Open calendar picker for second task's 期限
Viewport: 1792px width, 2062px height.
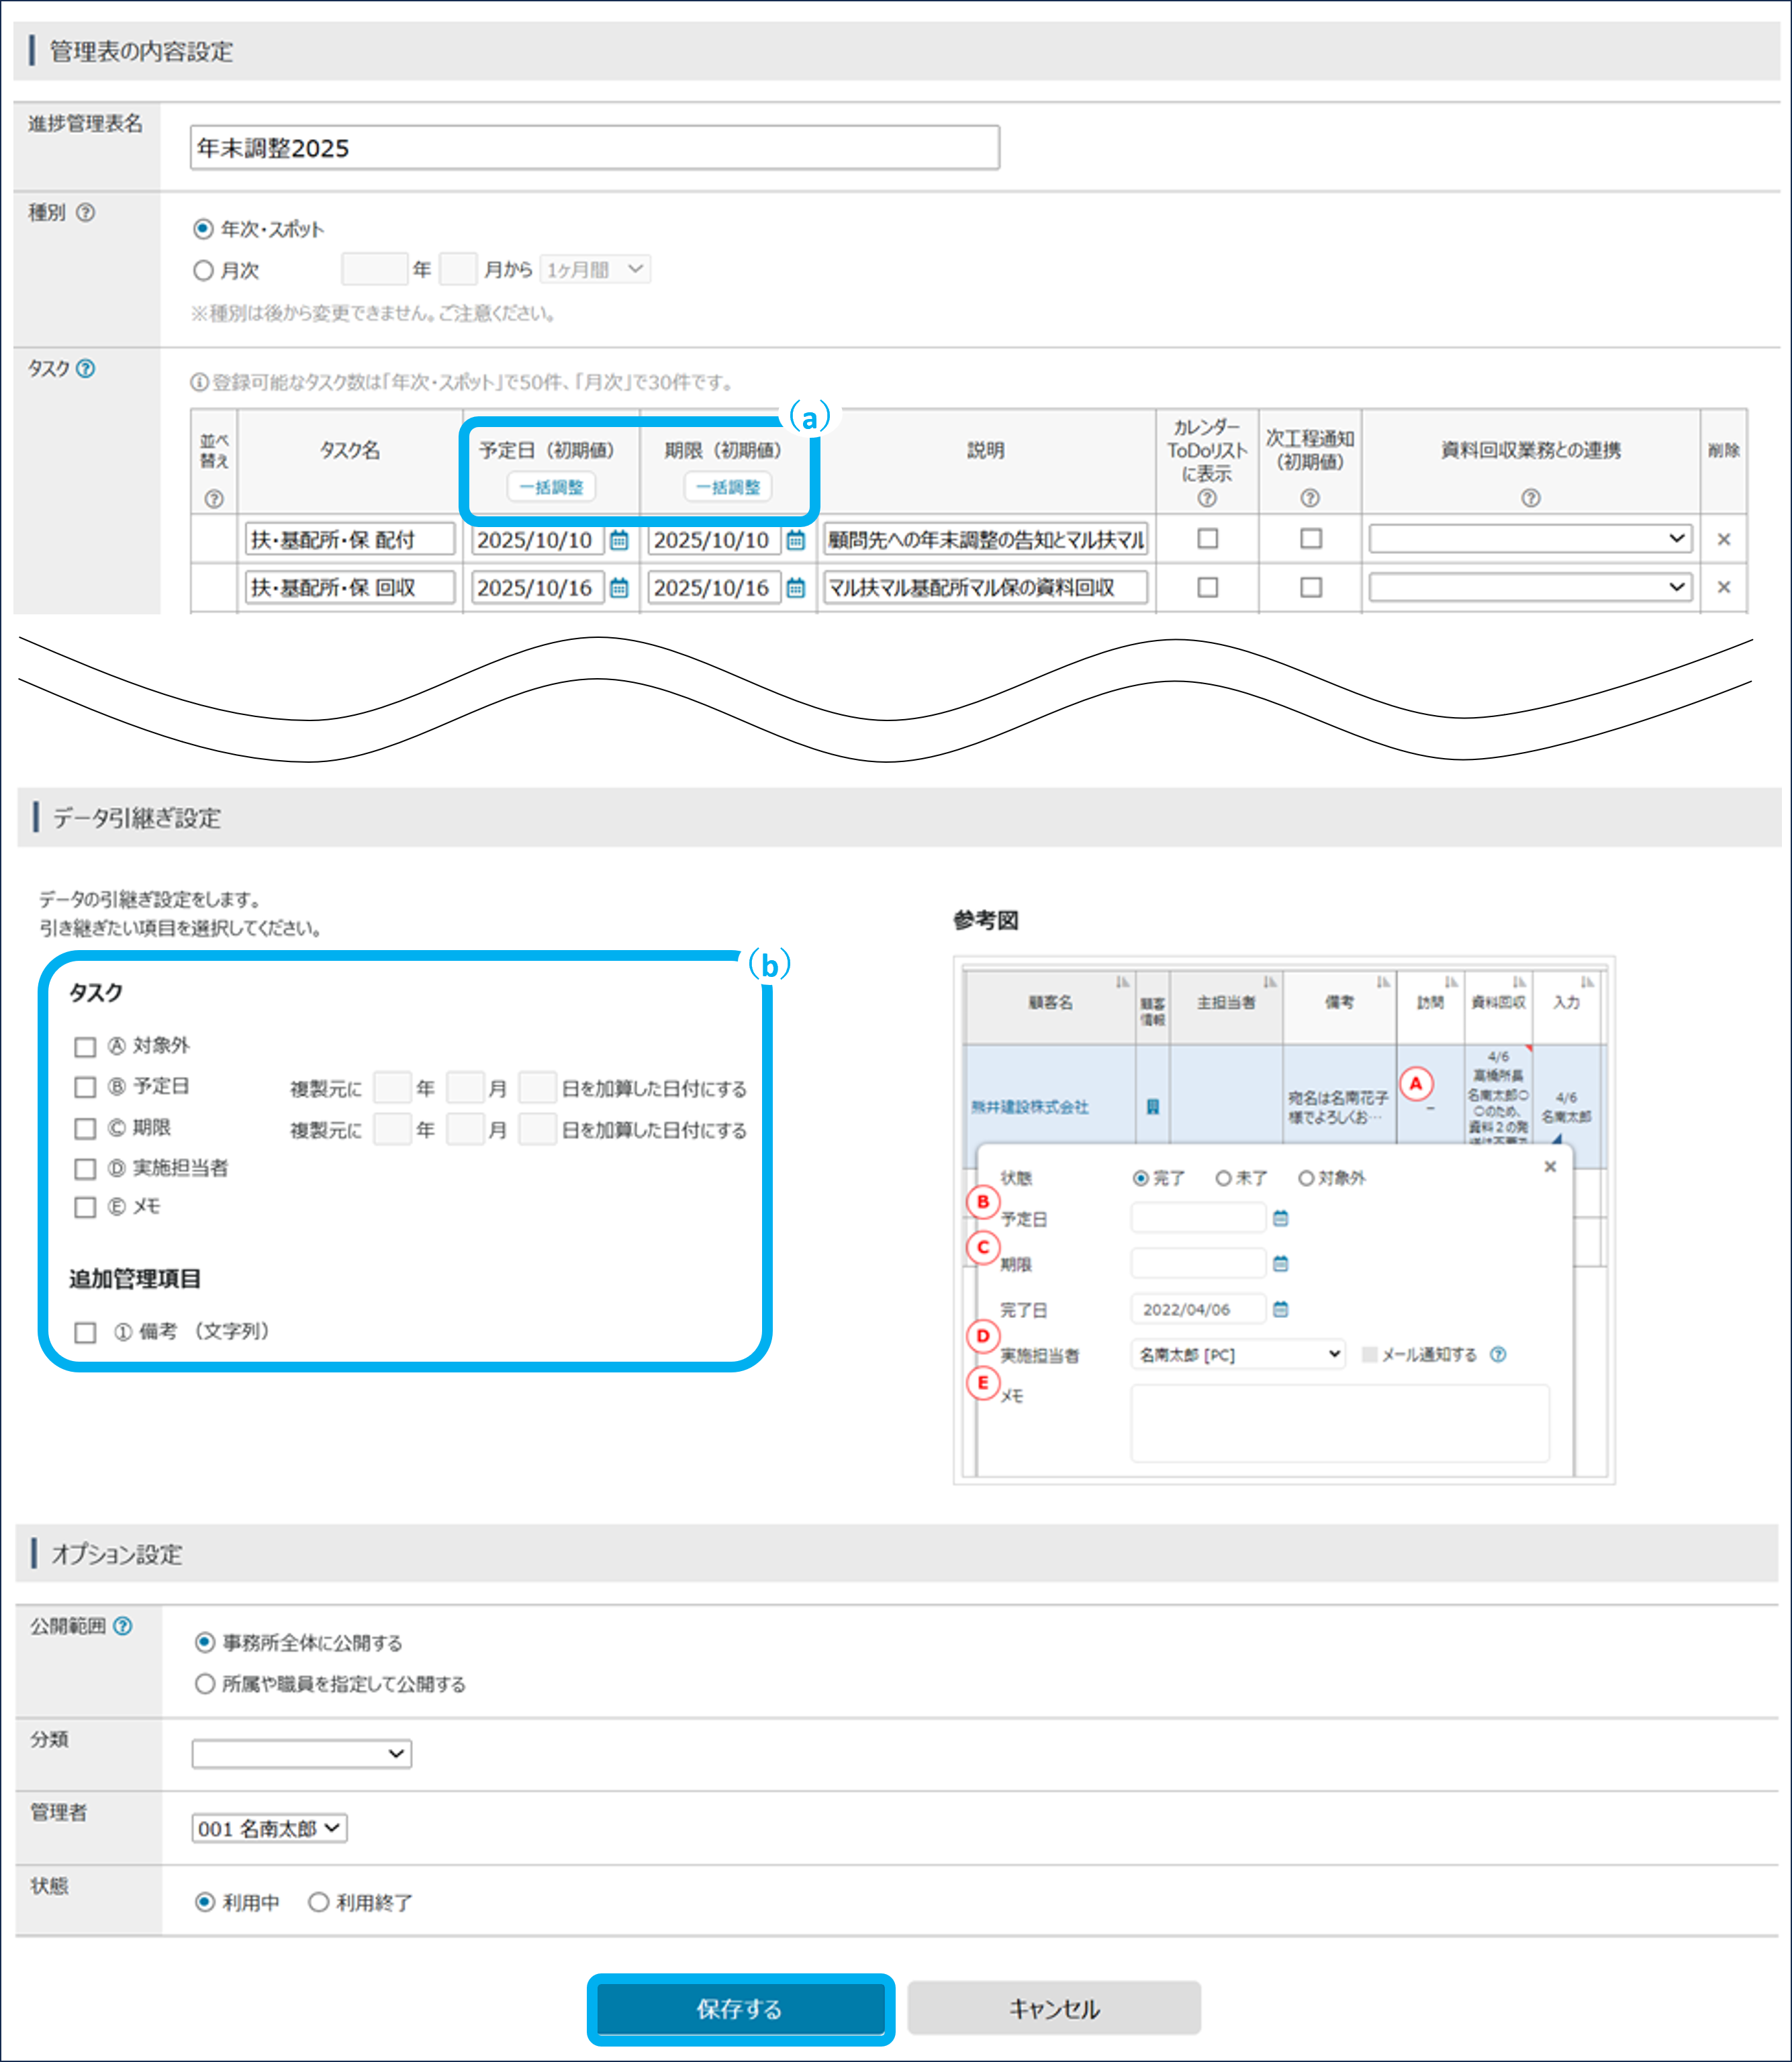pyautogui.click(x=795, y=588)
